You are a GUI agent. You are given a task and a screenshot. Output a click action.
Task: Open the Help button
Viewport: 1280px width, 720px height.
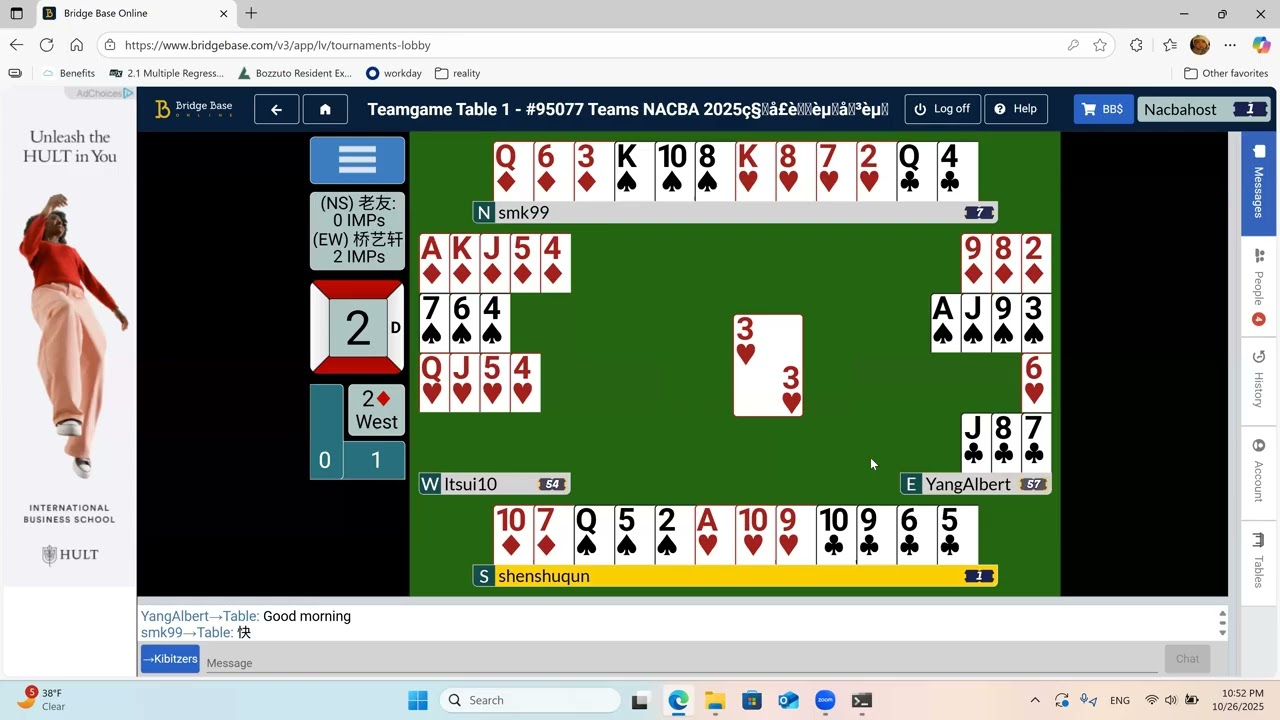click(1015, 109)
